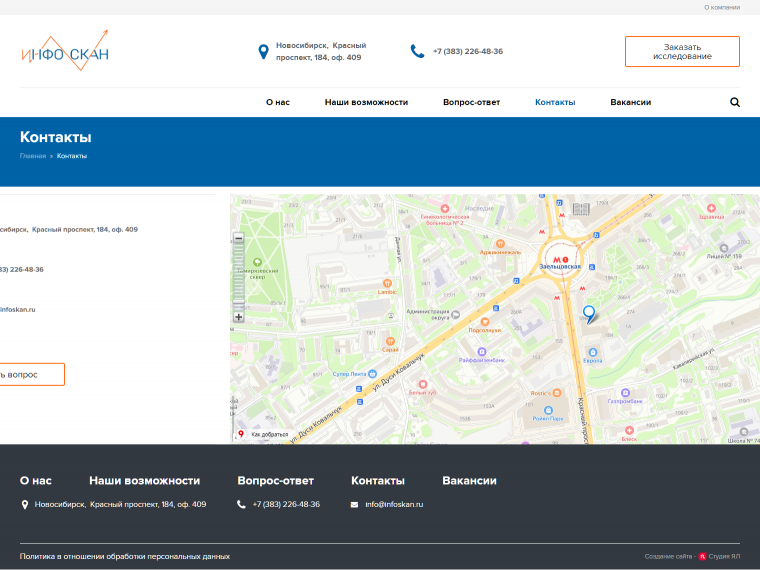Image resolution: width=760 pixels, height=570 pixels.
Task: Click footer email info@infoskan.ru
Action: coord(394,505)
